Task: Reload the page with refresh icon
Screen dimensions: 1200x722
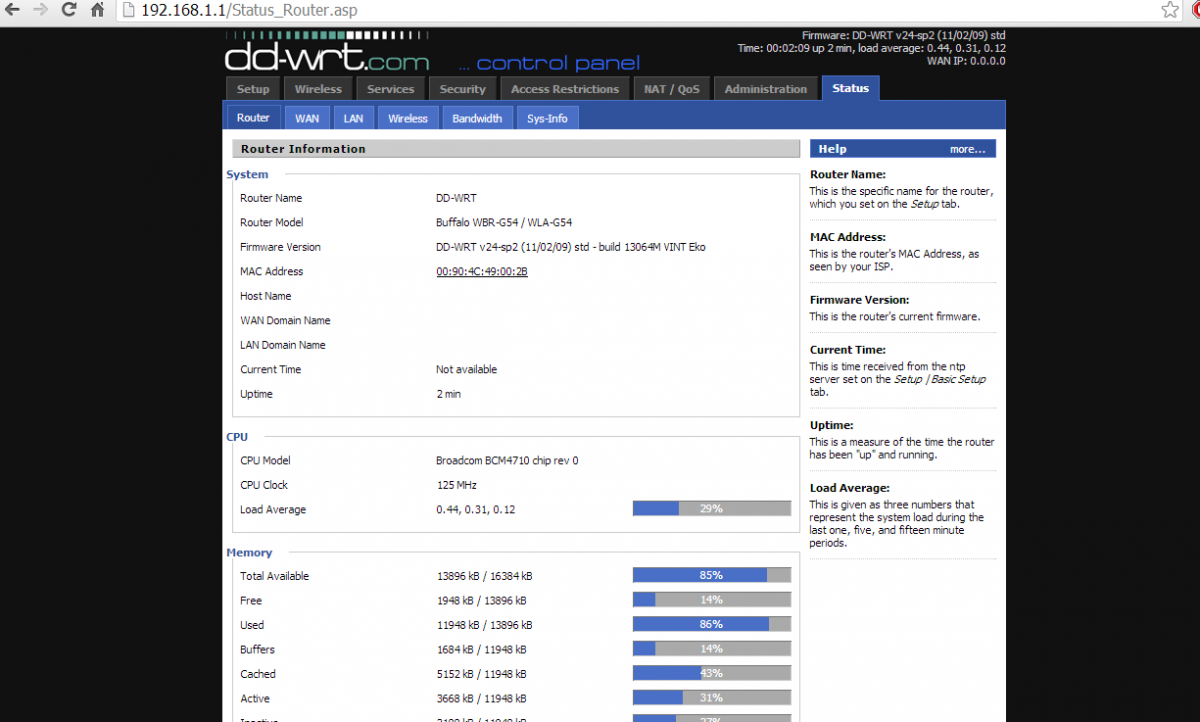Action: 69,11
